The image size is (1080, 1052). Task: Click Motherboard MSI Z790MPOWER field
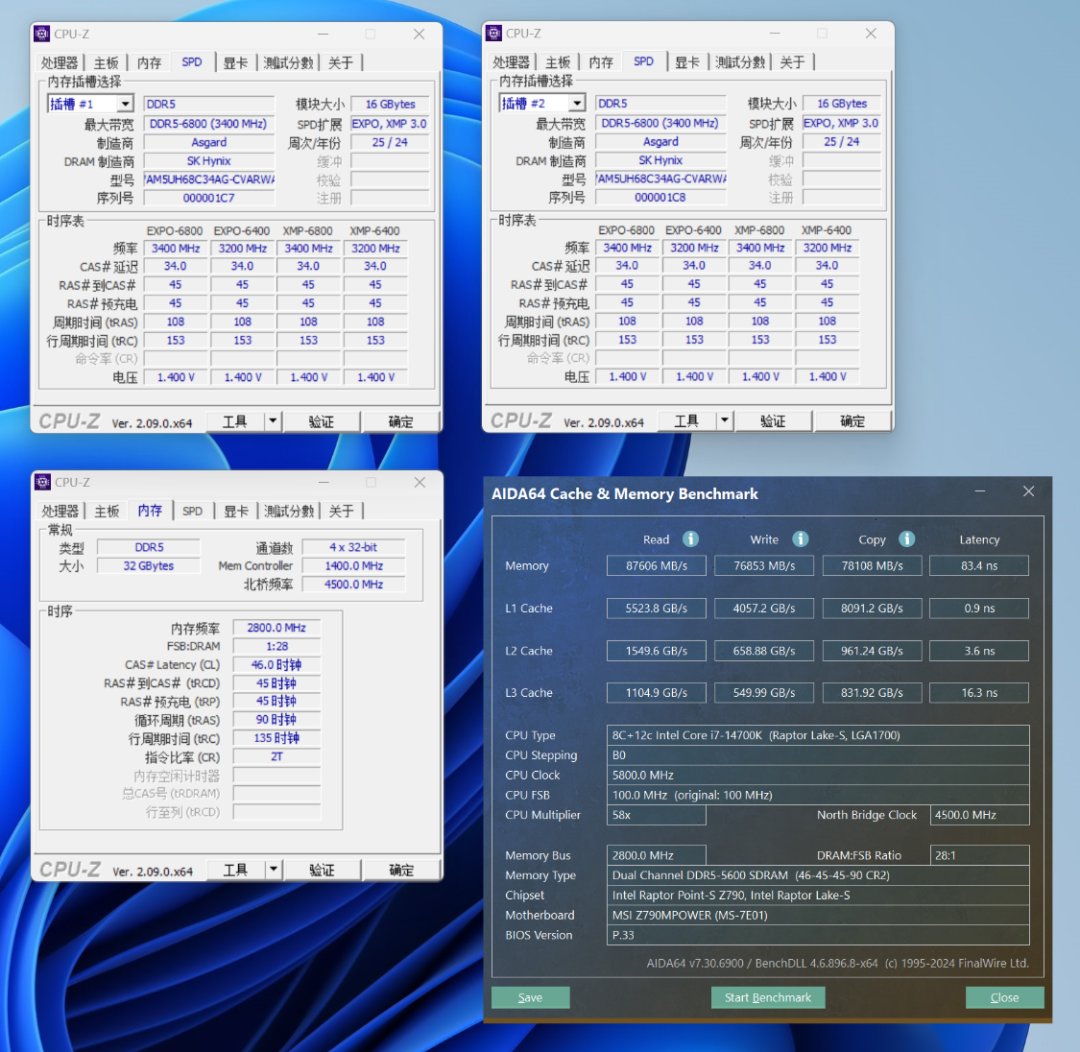point(818,915)
